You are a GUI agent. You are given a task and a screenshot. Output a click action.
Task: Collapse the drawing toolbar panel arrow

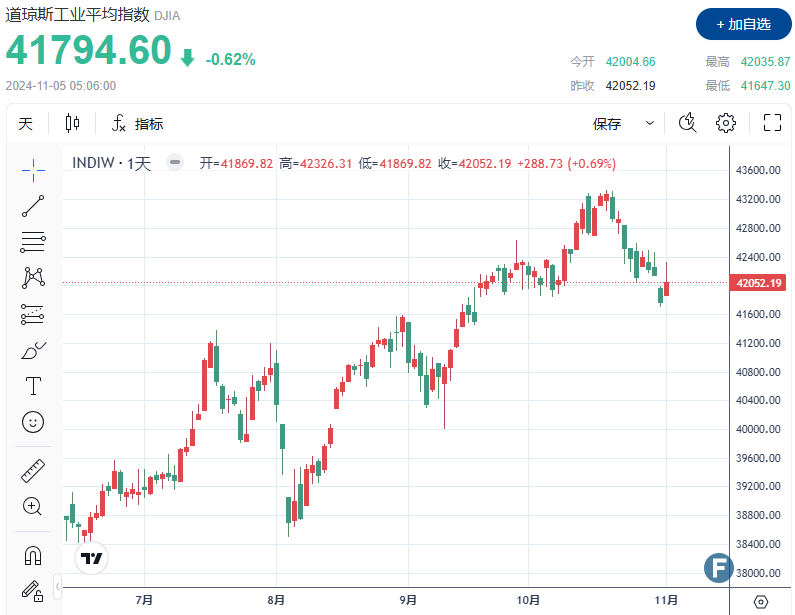click(57, 587)
